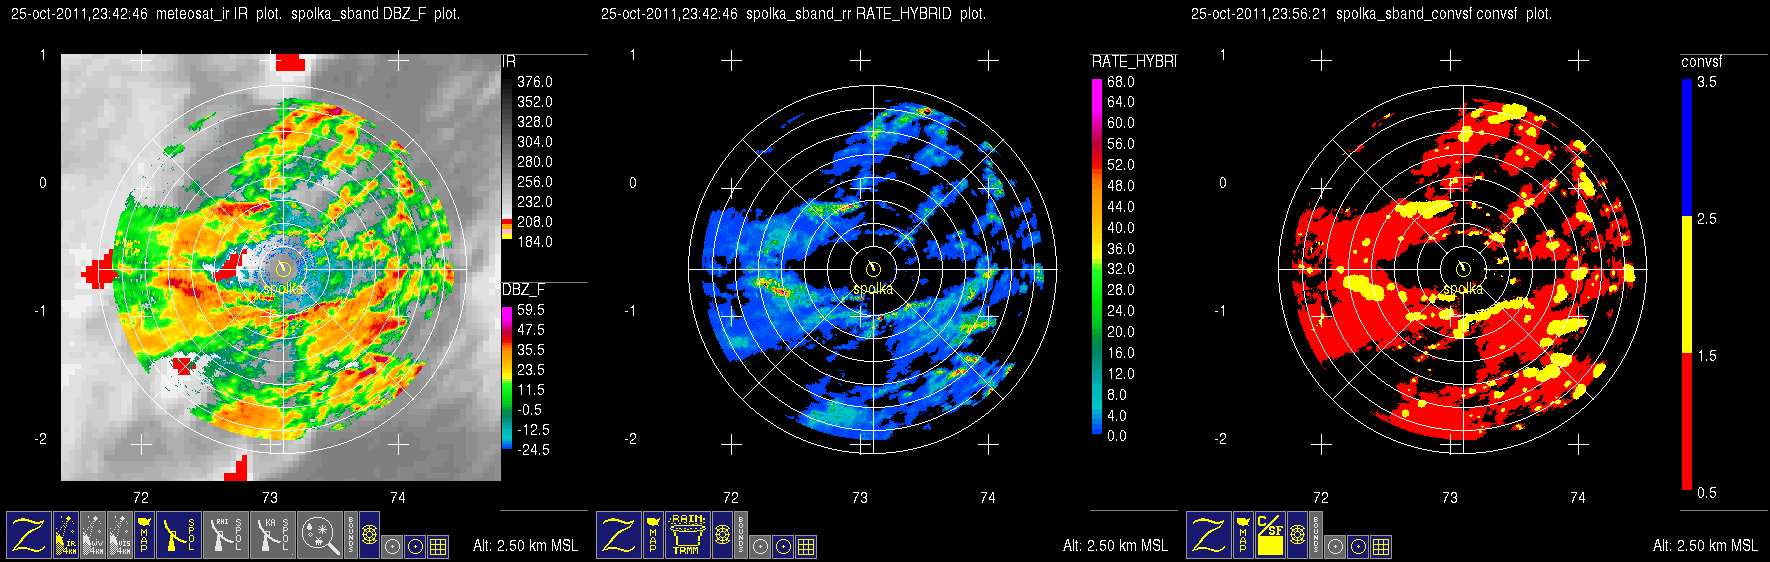Screen dimensions: 1770x562
Task: Click range rings icon in convsf panel
Action: pos(1297,535)
